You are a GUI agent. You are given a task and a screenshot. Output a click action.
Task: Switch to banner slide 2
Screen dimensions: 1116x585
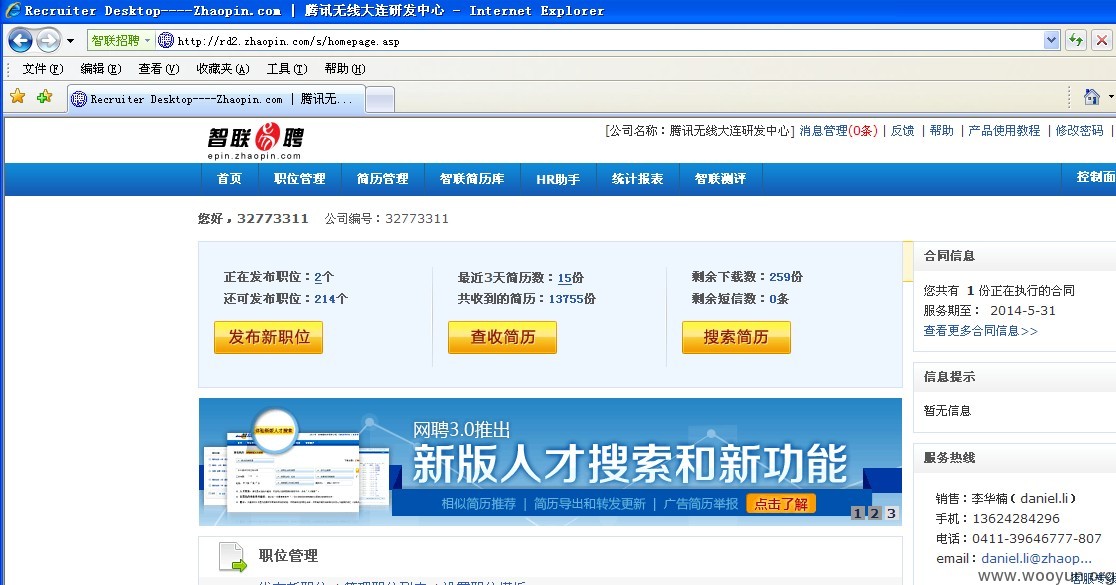(874, 513)
